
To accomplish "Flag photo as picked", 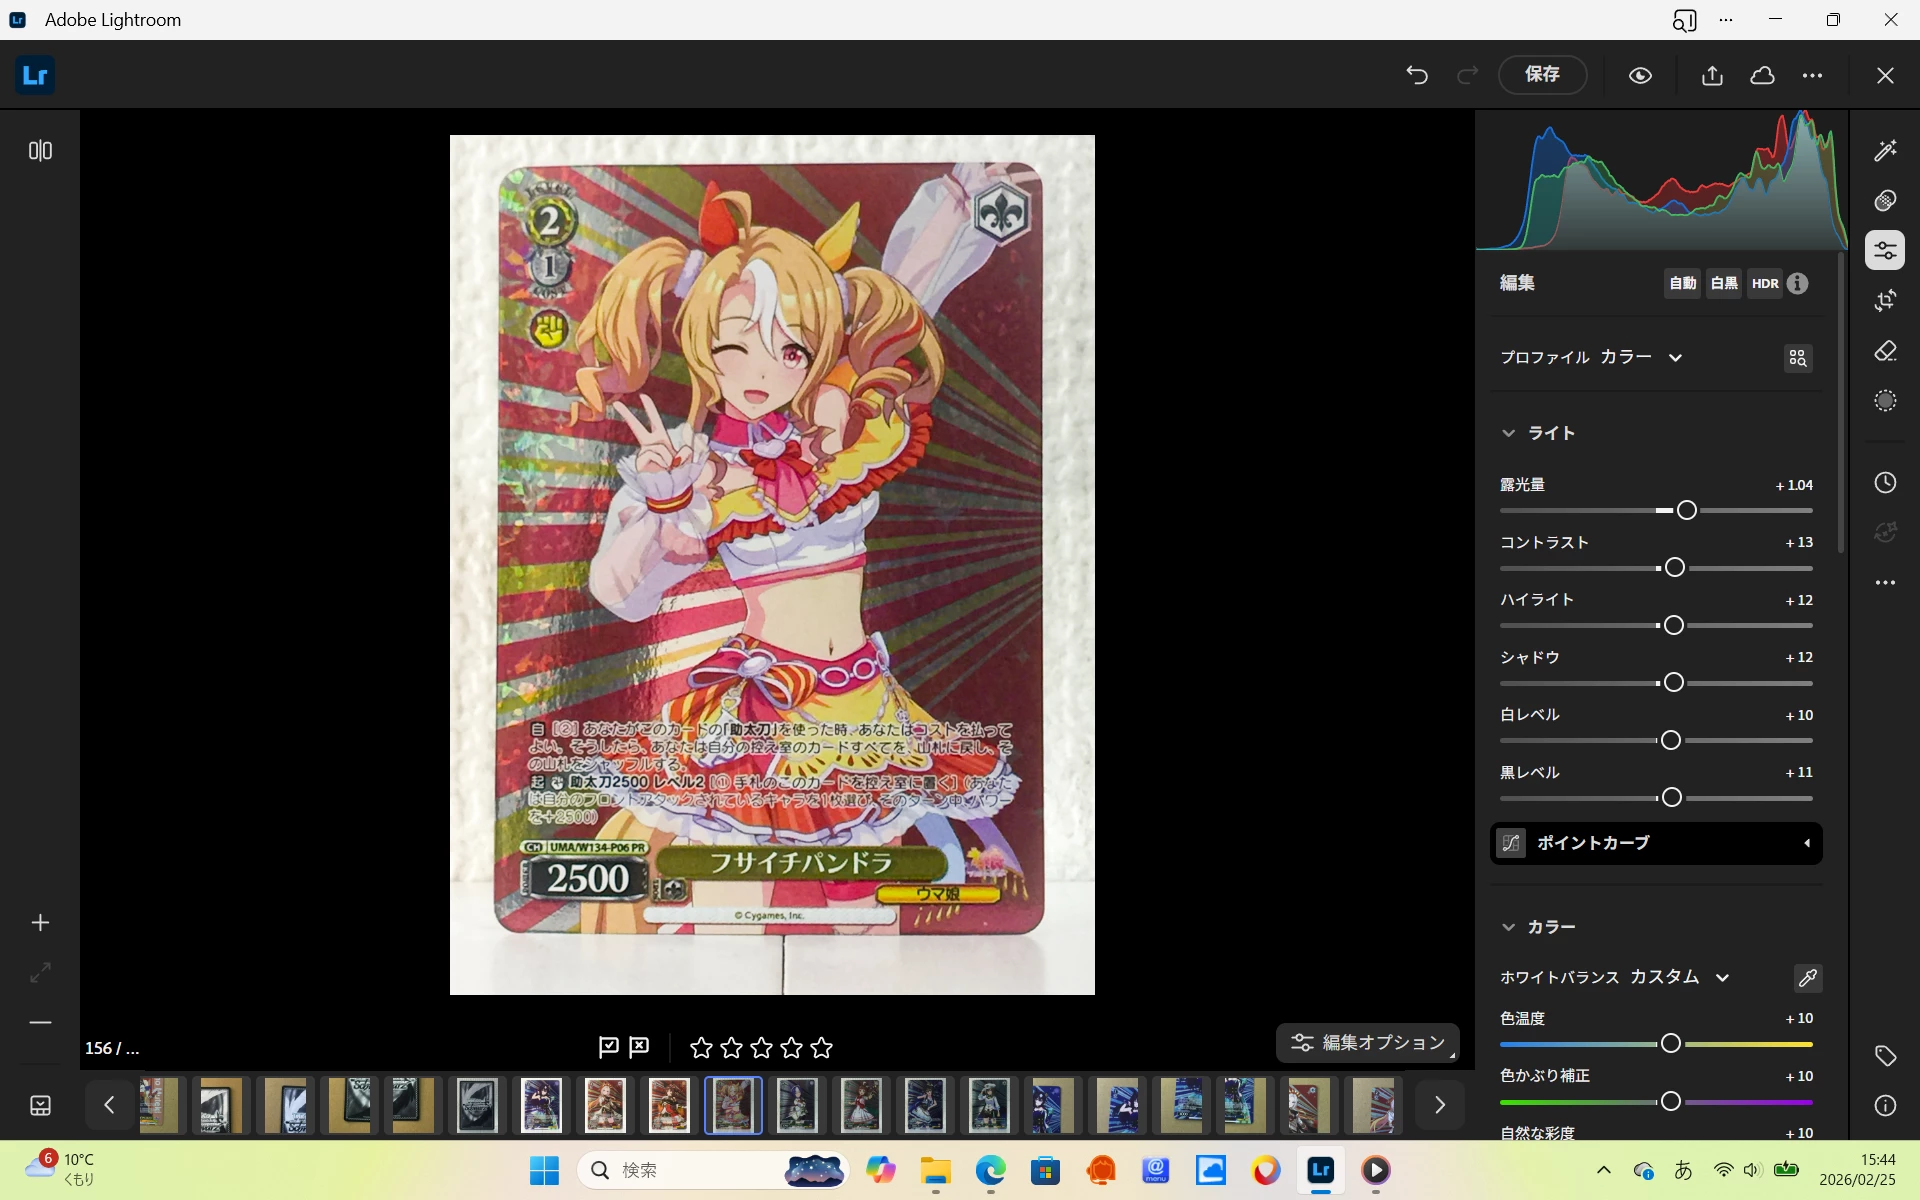I will [x=608, y=1047].
